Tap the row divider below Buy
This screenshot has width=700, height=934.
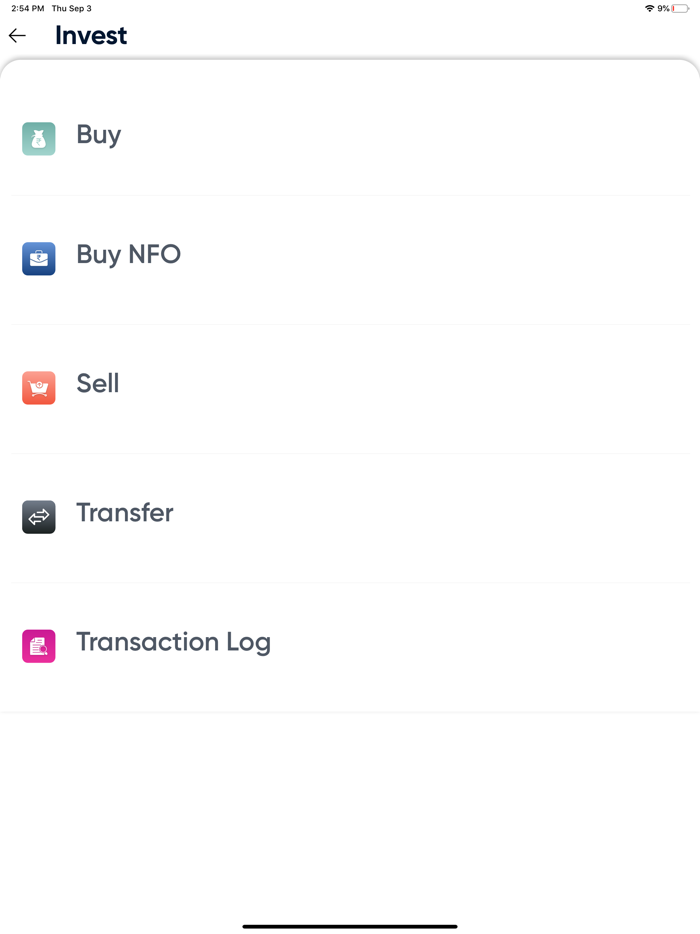pyautogui.click(x=350, y=194)
